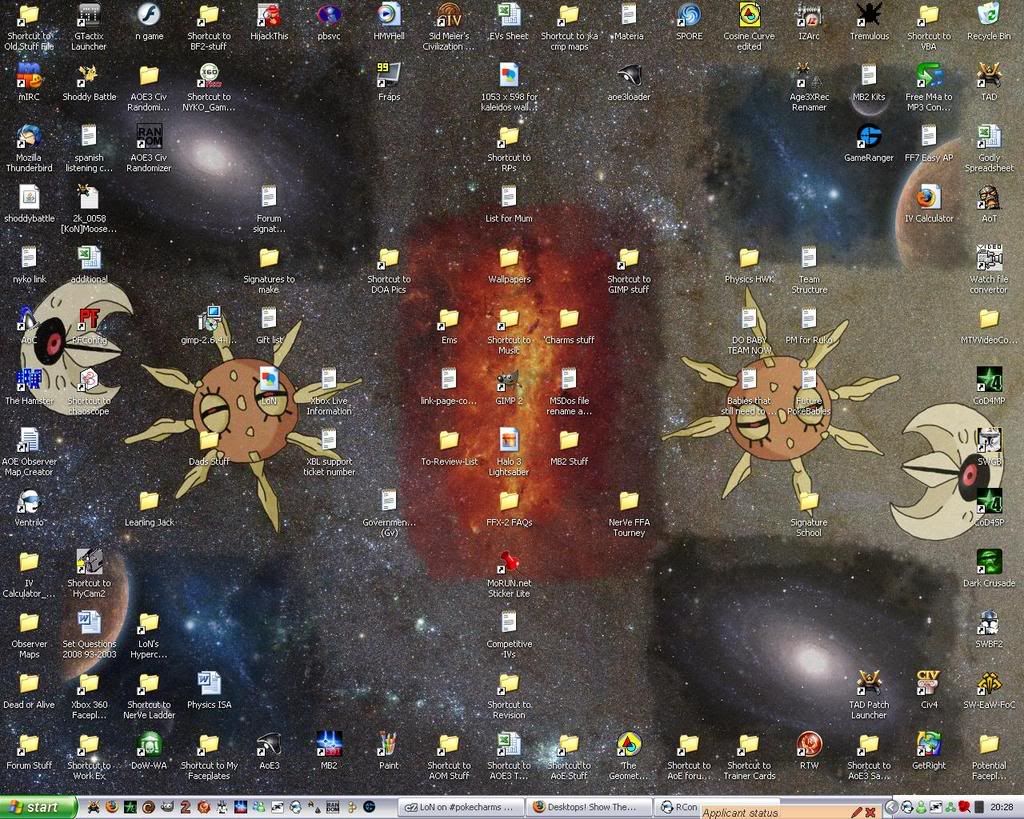The image size is (1024, 819).
Task: Open the Signature School folder
Action: [x=808, y=501]
